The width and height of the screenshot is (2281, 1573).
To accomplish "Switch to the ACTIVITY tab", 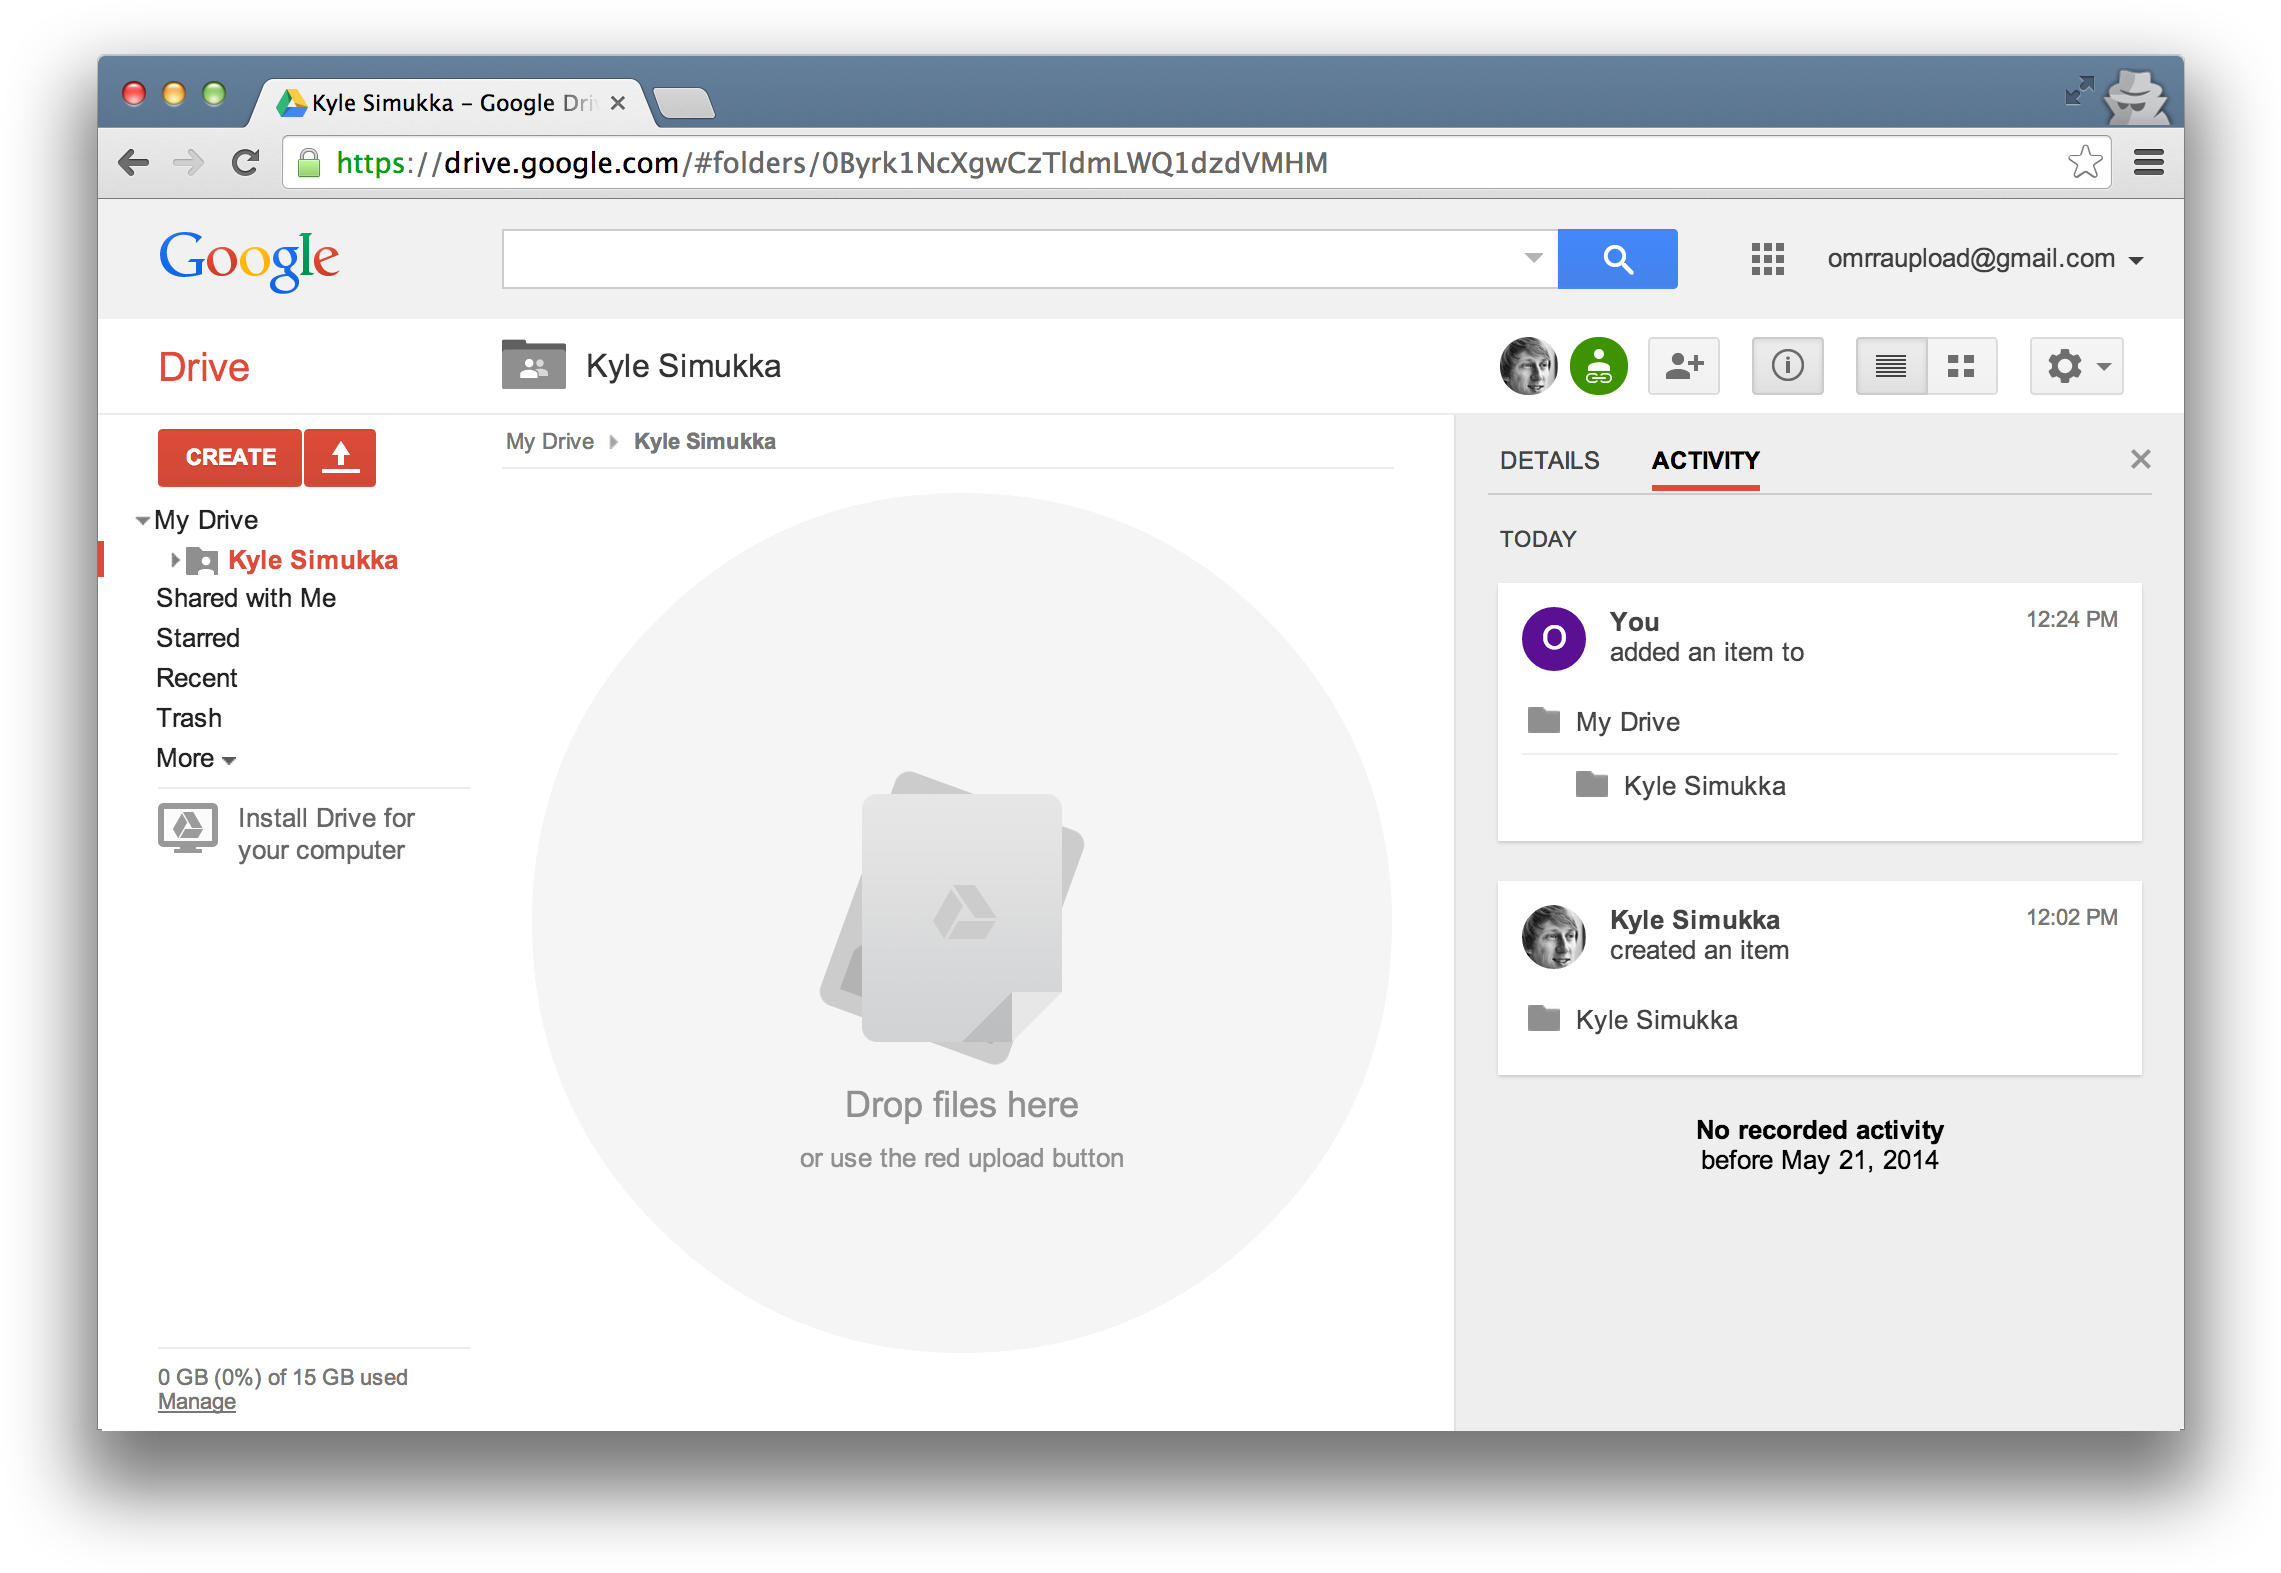I will click(1705, 460).
